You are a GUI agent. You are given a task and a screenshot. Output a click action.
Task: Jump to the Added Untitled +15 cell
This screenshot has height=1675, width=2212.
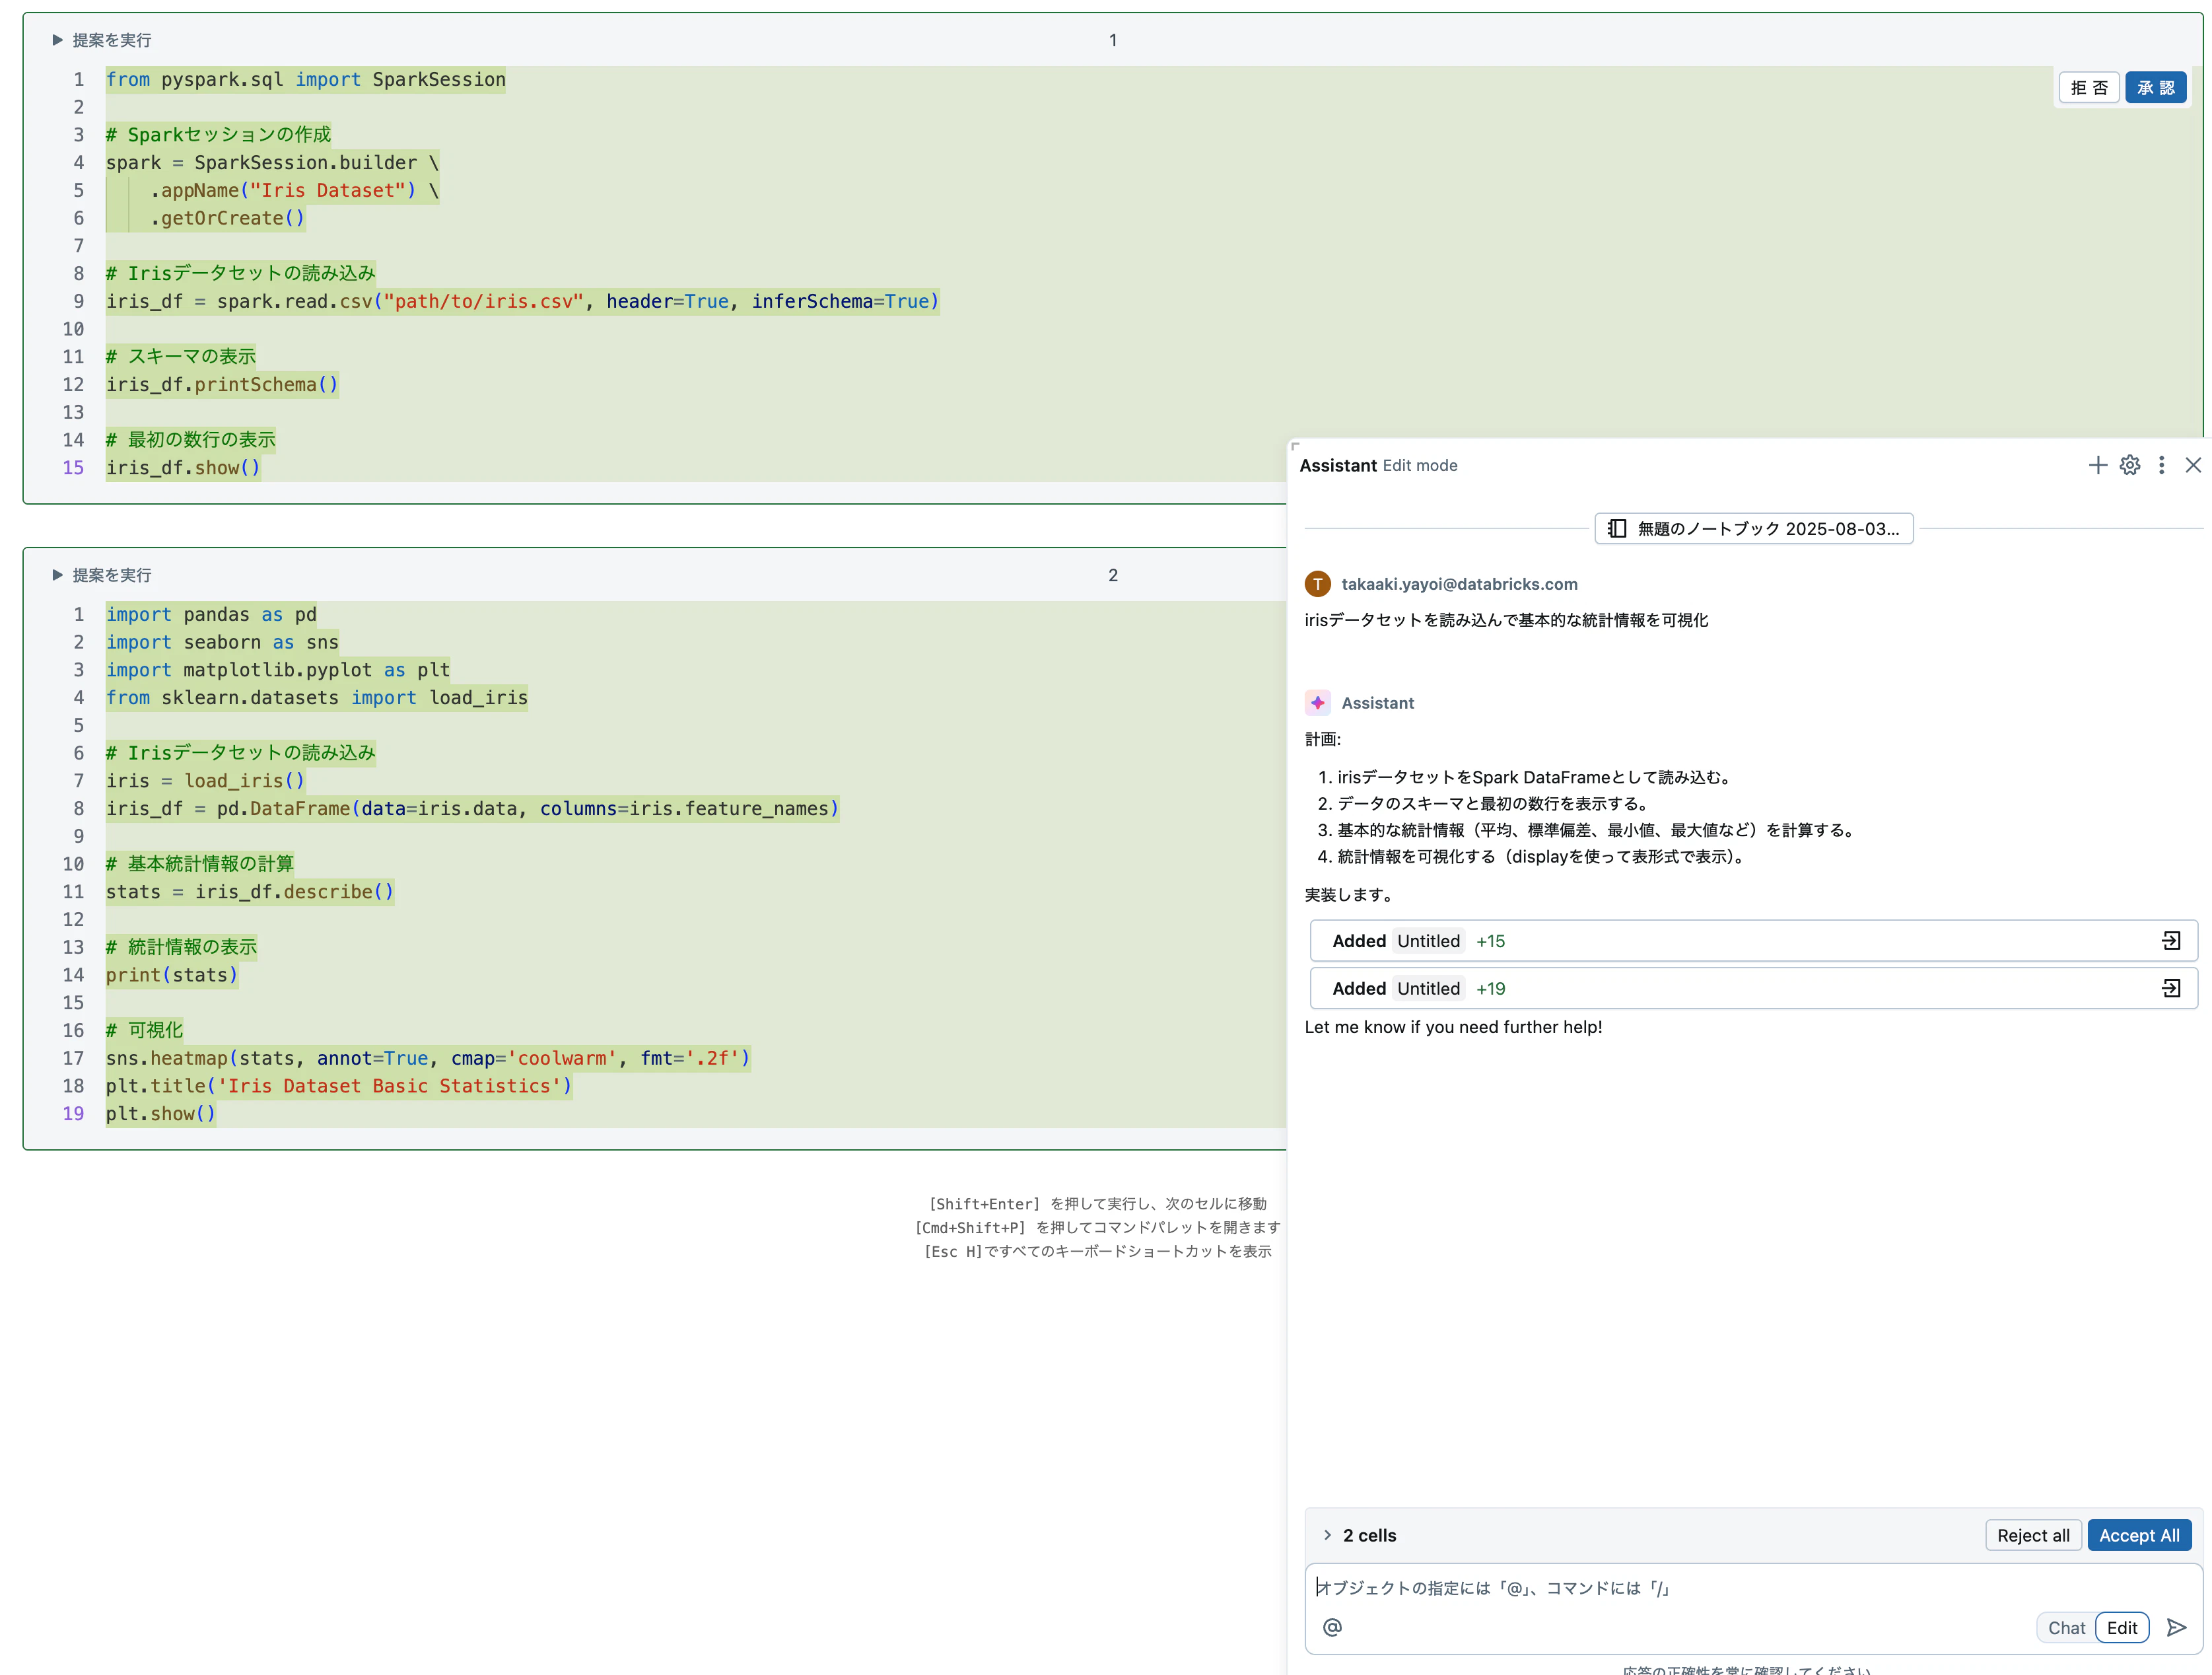coord(2171,941)
